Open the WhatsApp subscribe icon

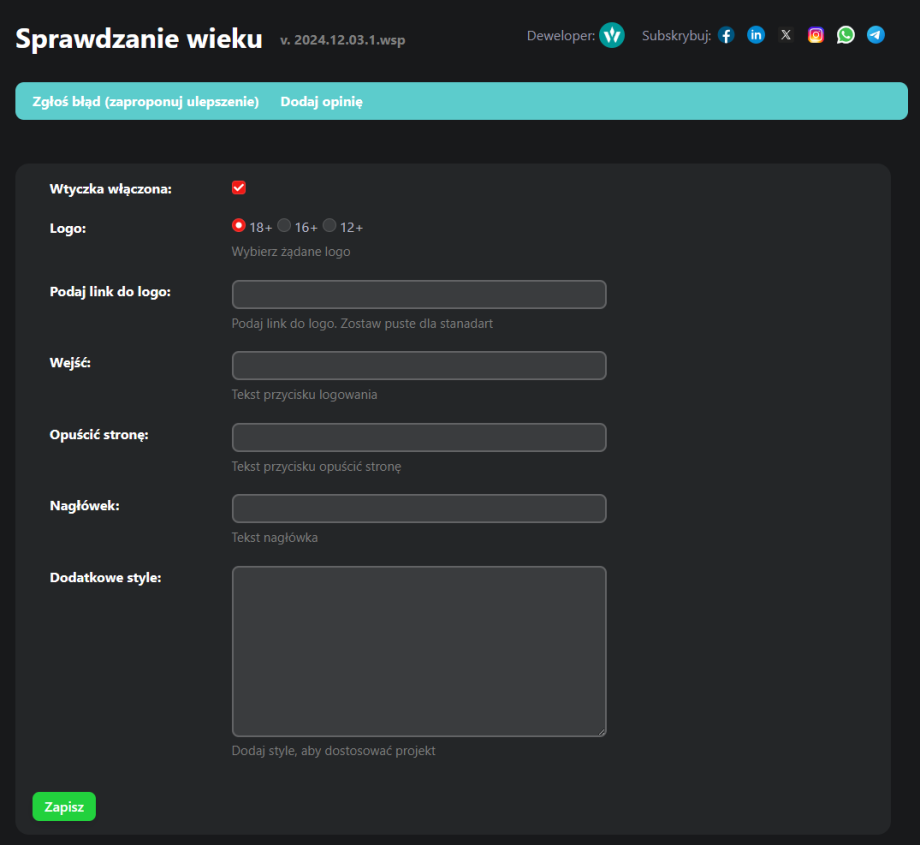pyautogui.click(x=845, y=34)
